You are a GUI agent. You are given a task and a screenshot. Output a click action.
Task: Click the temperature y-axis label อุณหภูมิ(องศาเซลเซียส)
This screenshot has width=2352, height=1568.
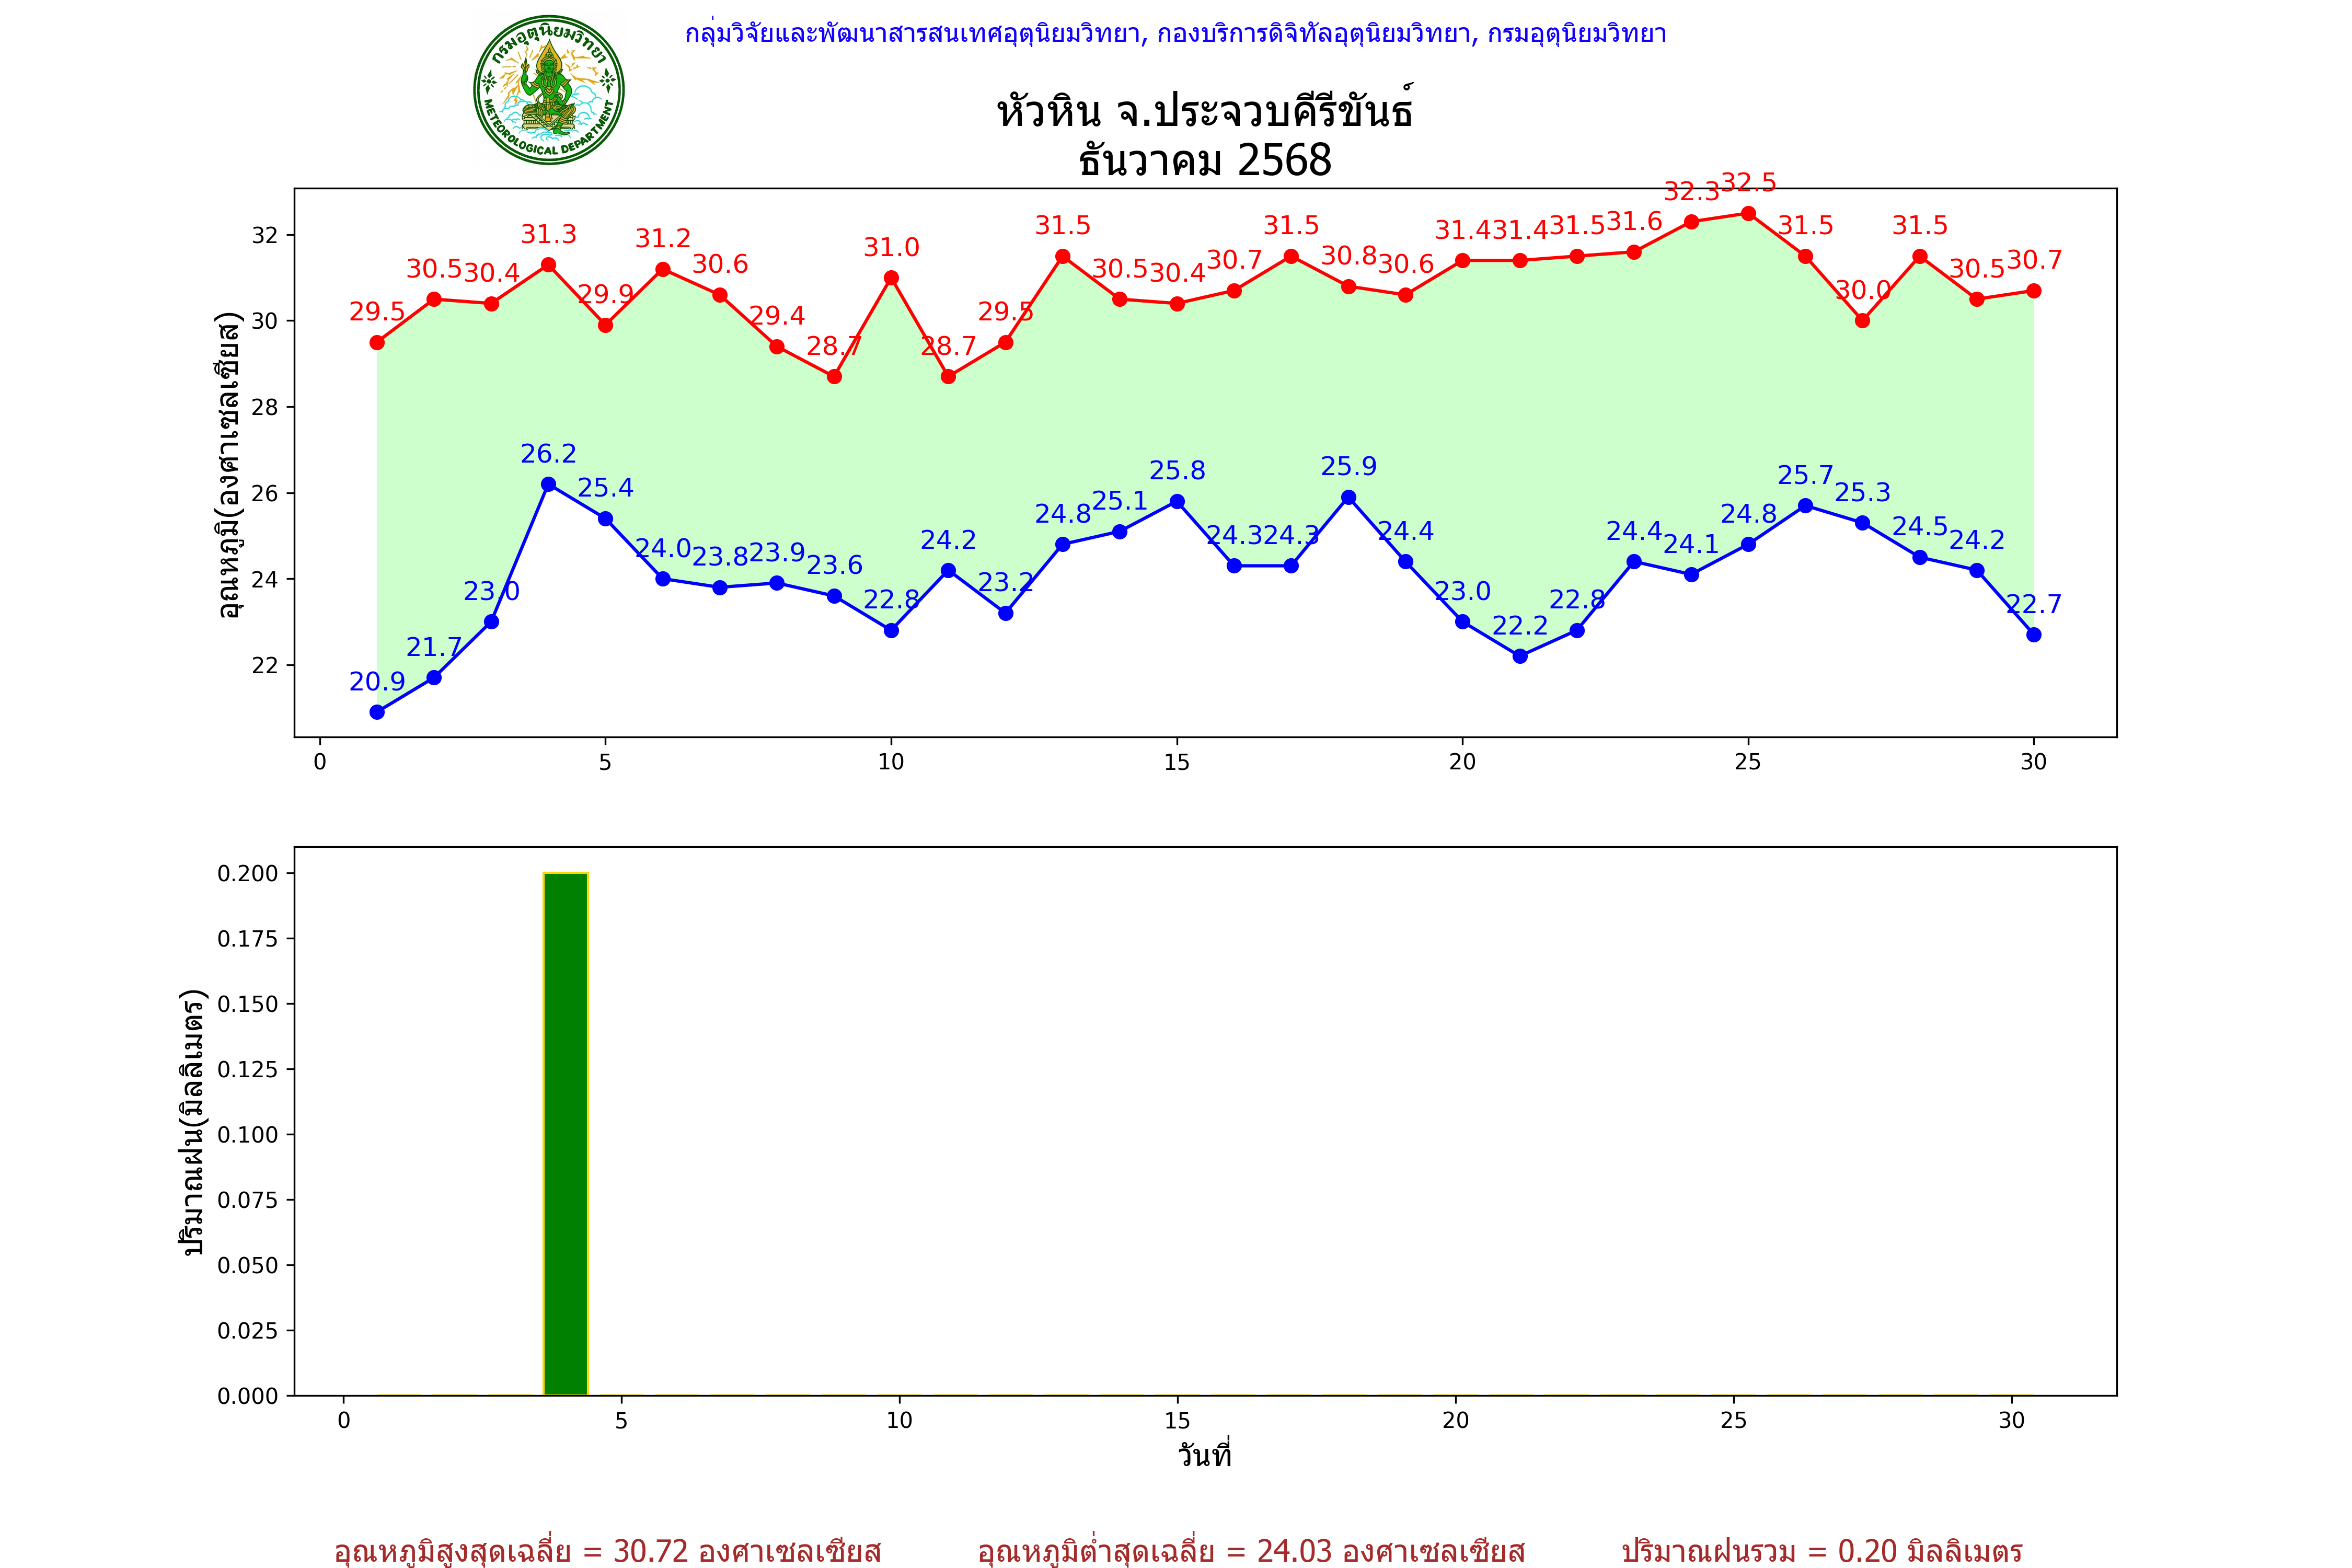[x=229, y=465]
